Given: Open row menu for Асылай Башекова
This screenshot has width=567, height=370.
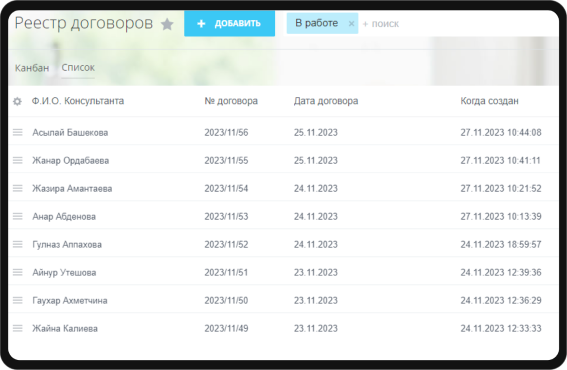Looking at the screenshot, I should 18,132.
